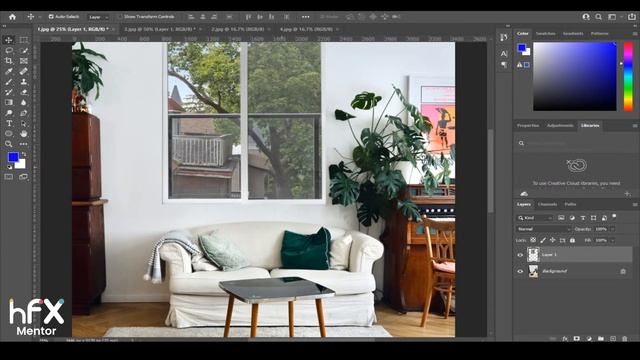The width and height of the screenshot is (640, 360).
Task: Enable Show Transform Controls checkbox
Action: [120, 17]
